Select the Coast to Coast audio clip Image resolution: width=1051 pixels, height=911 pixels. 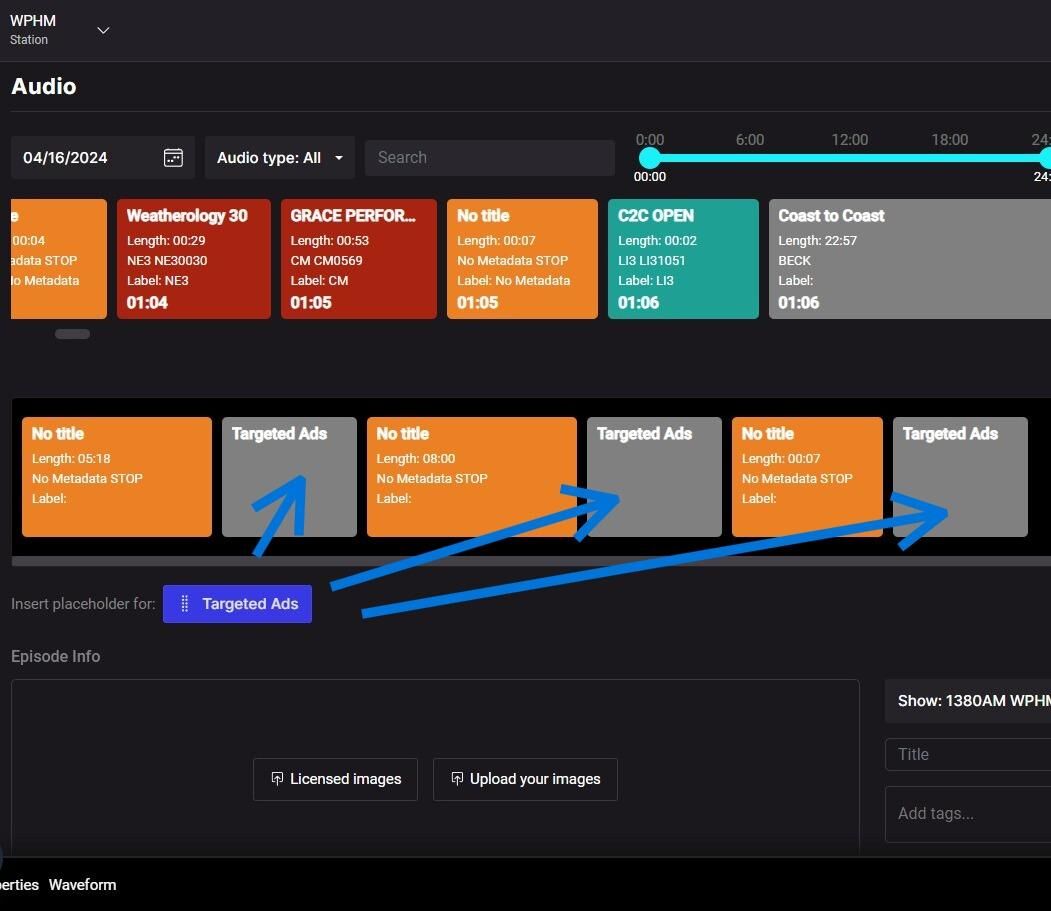click(909, 259)
